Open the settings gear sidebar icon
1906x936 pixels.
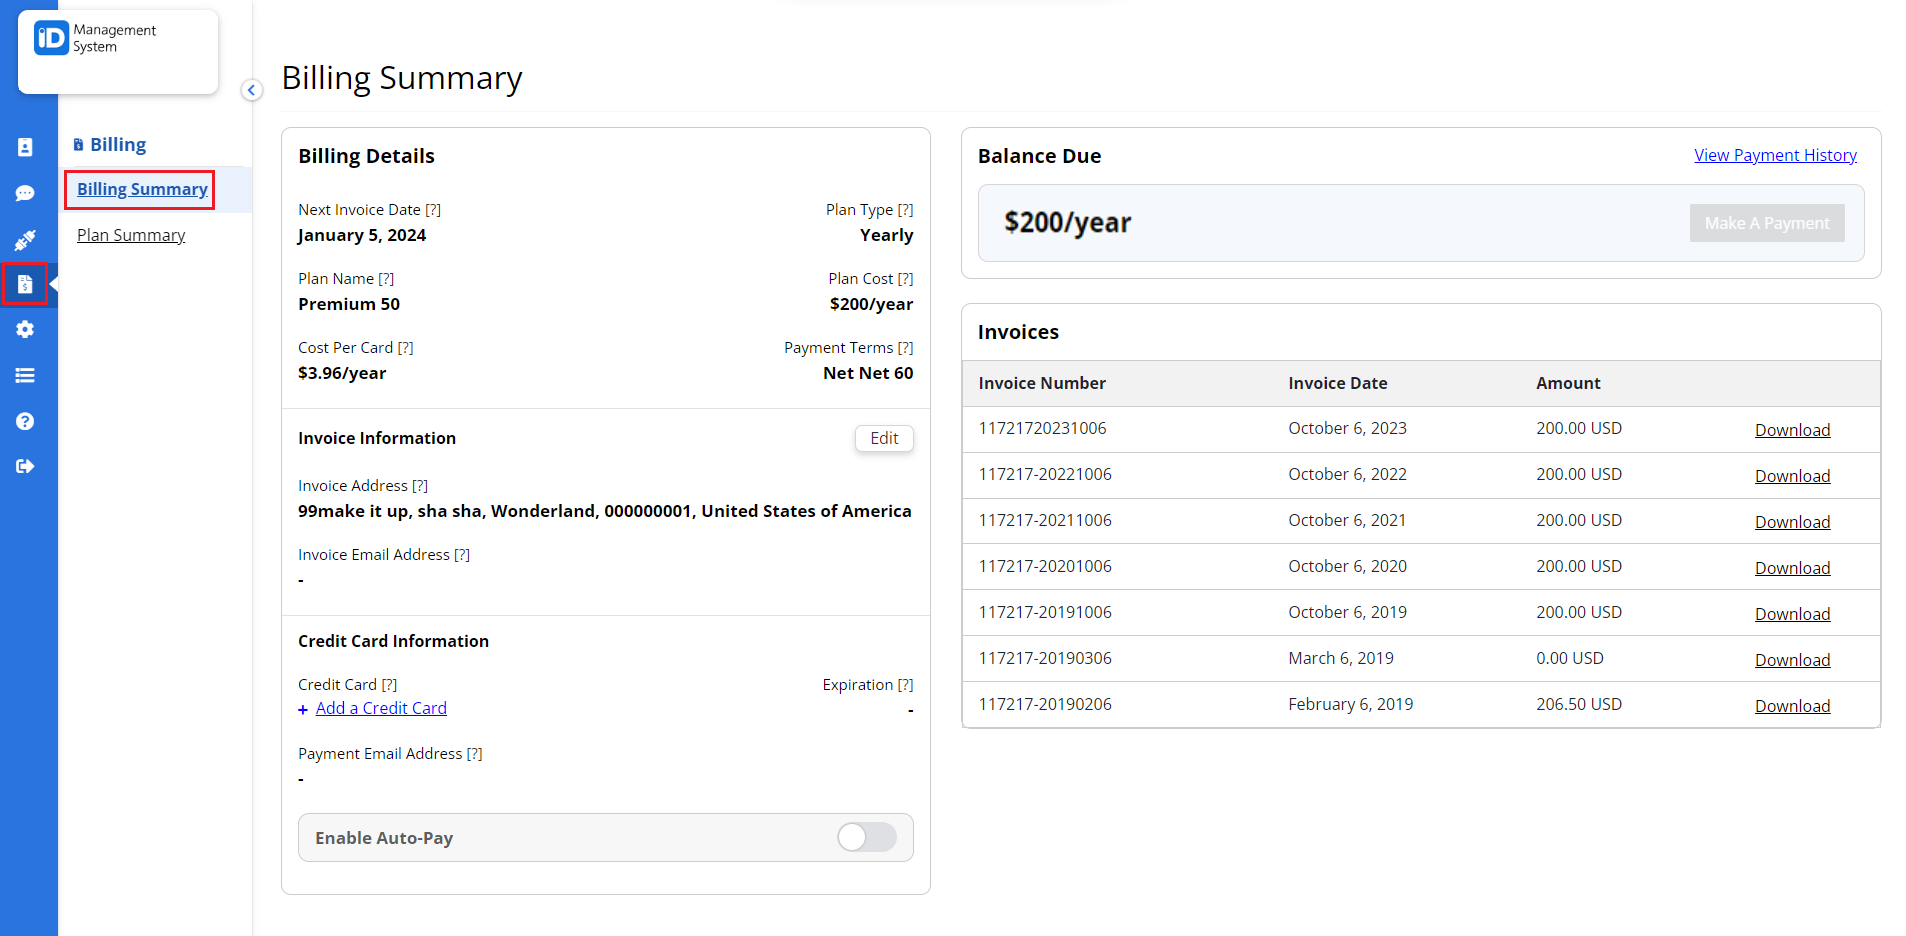(25, 329)
